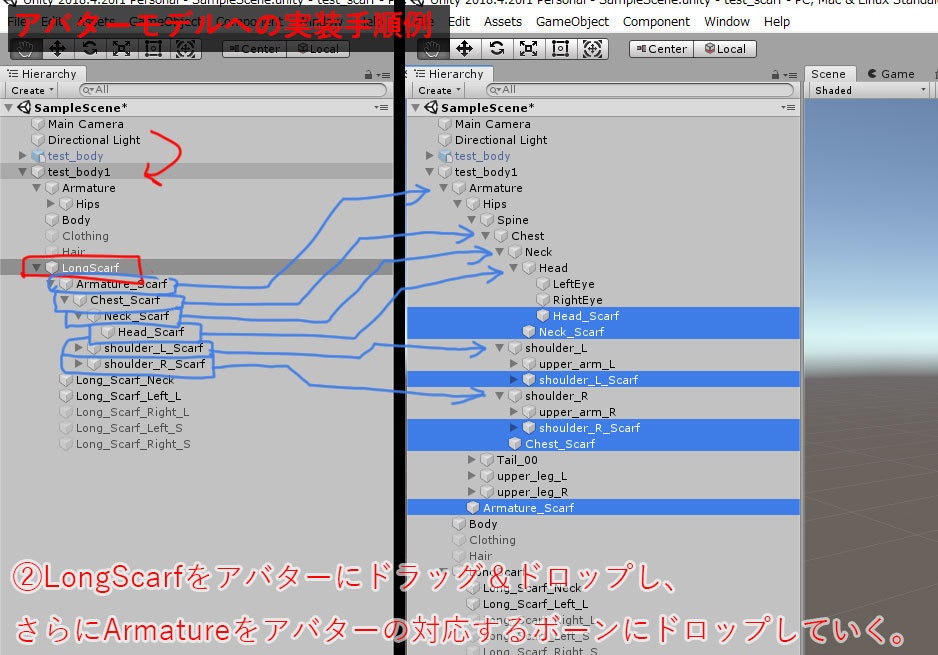Switch to the Scene tab
This screenshot has height=655, width=938.
pos(828,74)
